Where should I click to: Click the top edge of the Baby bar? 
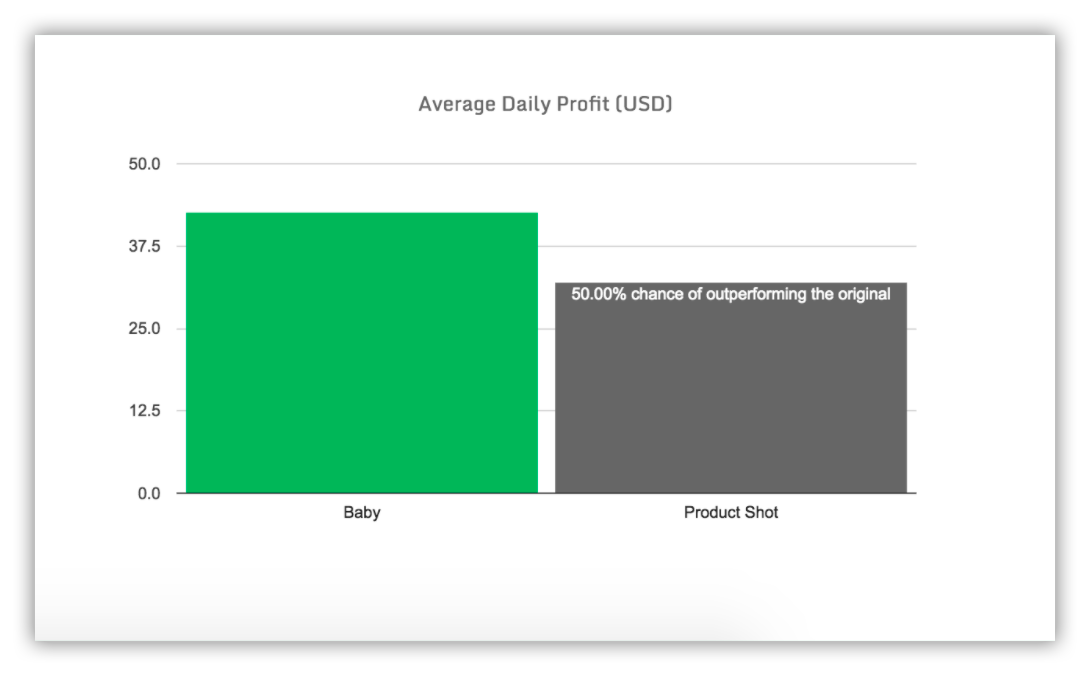point(361,213)
